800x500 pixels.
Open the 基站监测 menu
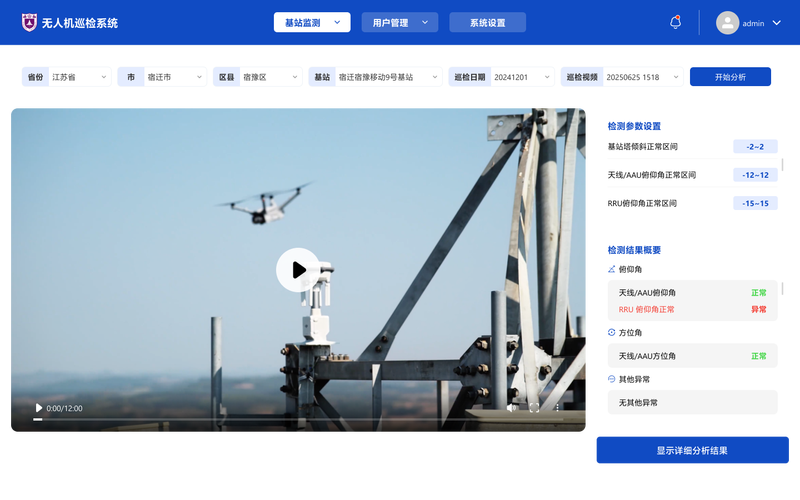(312, 22)
